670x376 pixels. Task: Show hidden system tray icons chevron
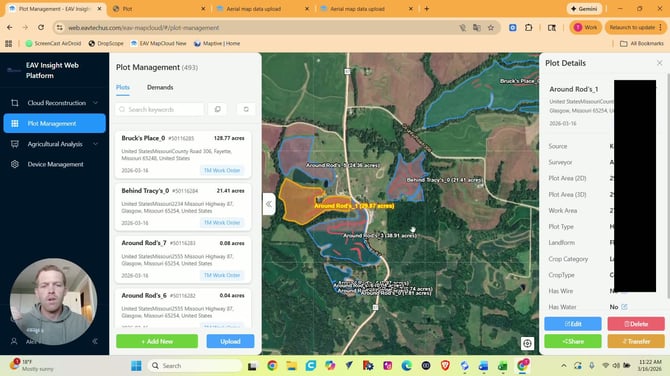point(564,365)
